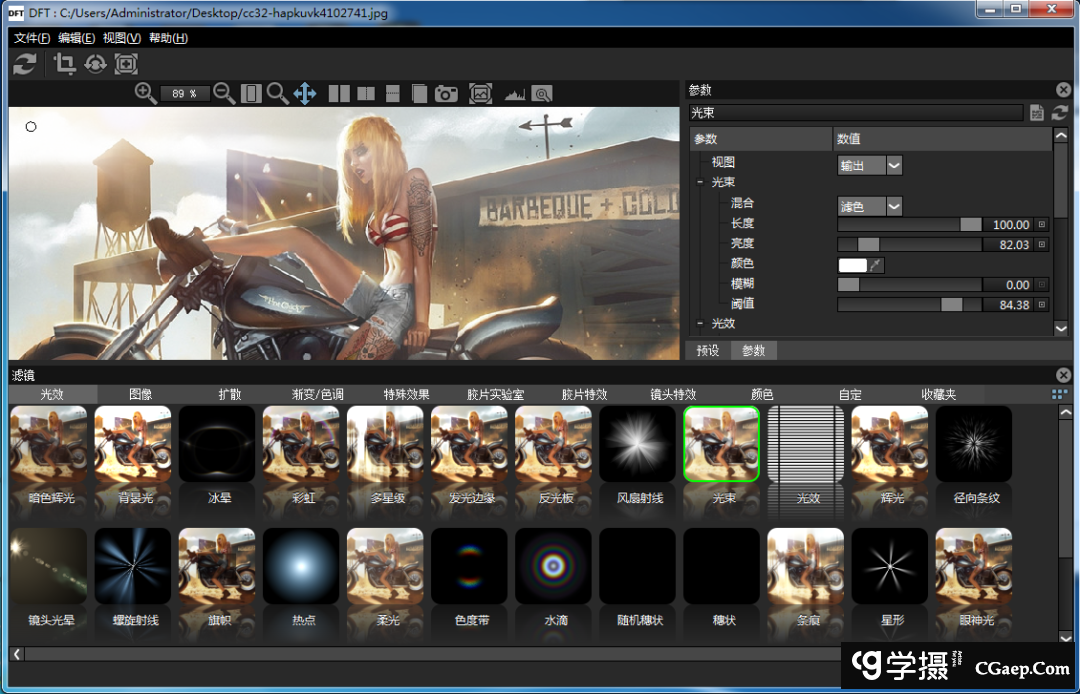Viewport: 1080px width, 694px height.
Task: Open the 编辑 menu
Action: coord(76,38)
